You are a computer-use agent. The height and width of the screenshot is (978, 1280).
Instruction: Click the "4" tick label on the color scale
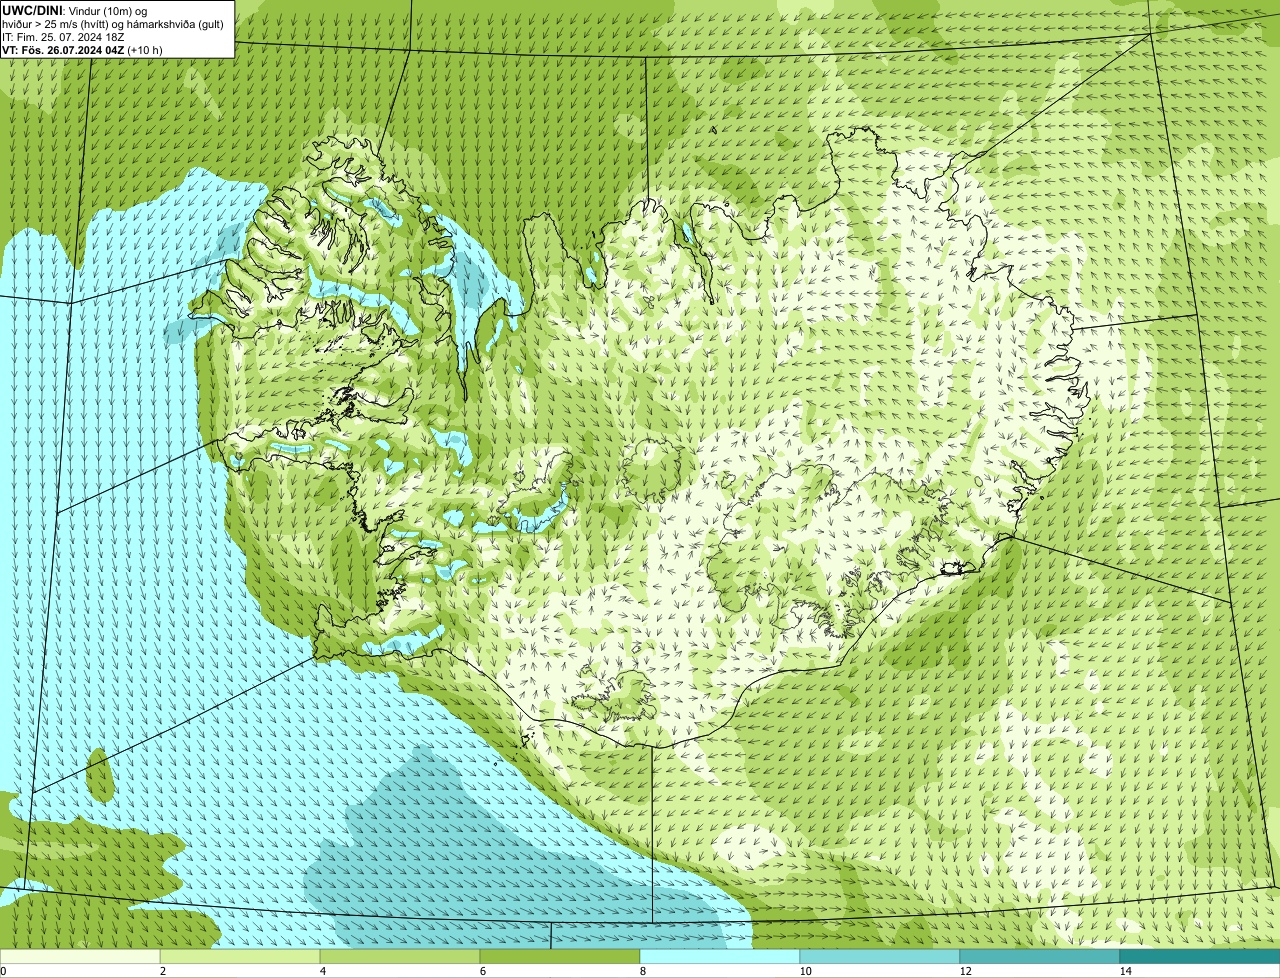[322, 971]
